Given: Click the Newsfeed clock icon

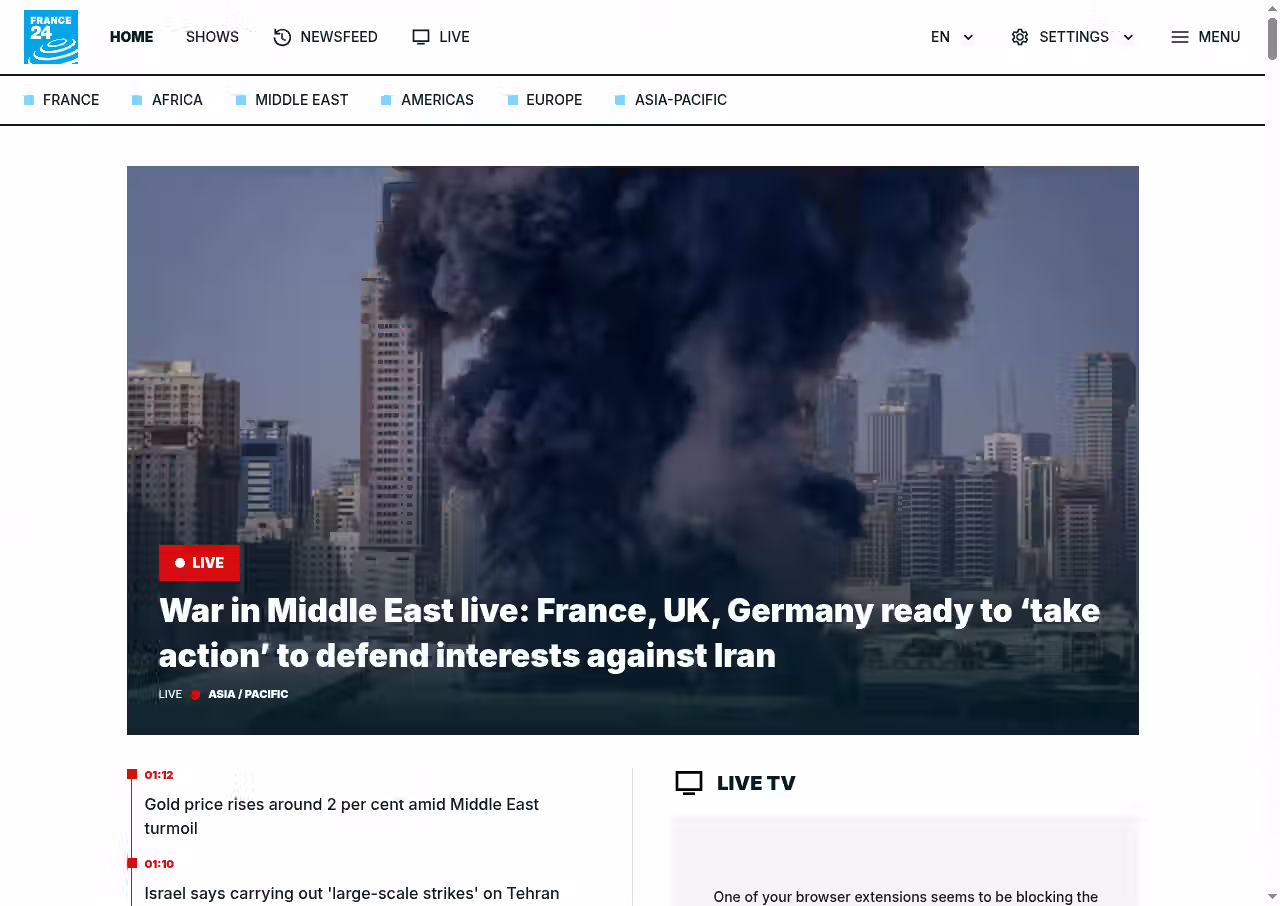Looking at the screenshot, I should click(282, 37).
